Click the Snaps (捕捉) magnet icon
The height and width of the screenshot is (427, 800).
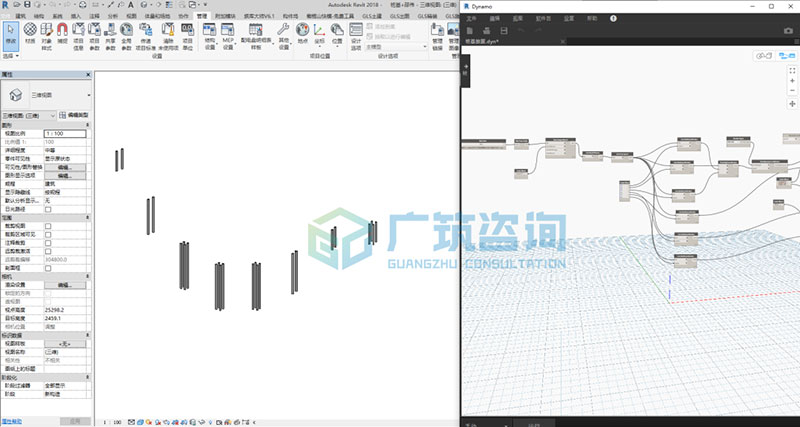(x=62, y=33)
